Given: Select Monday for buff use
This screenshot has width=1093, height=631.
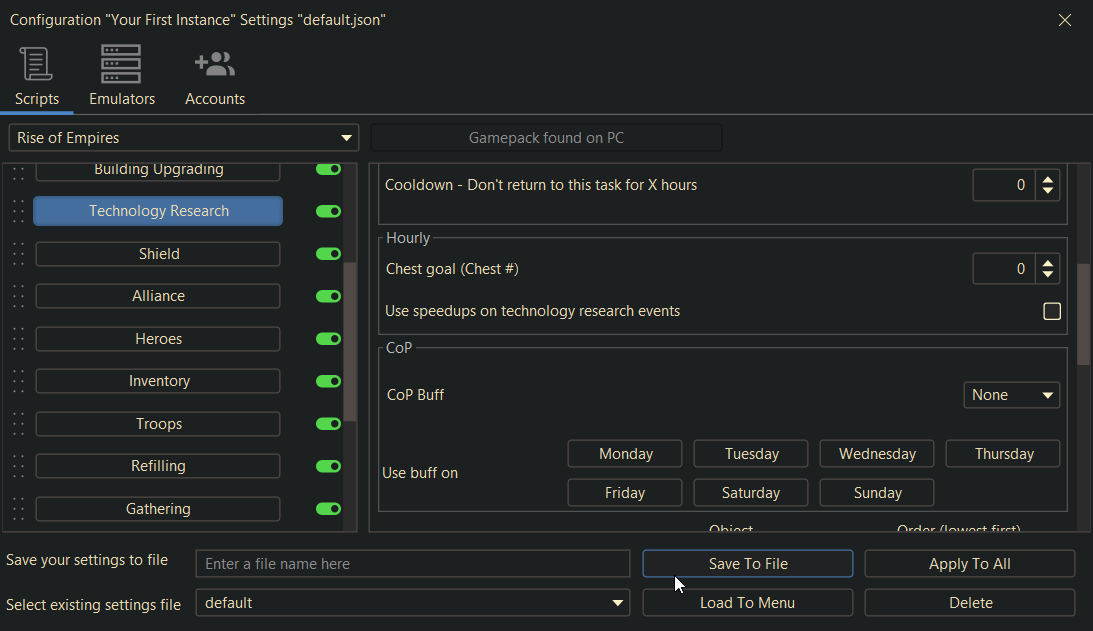Looking at the screenshot, I should click(625, 454).
